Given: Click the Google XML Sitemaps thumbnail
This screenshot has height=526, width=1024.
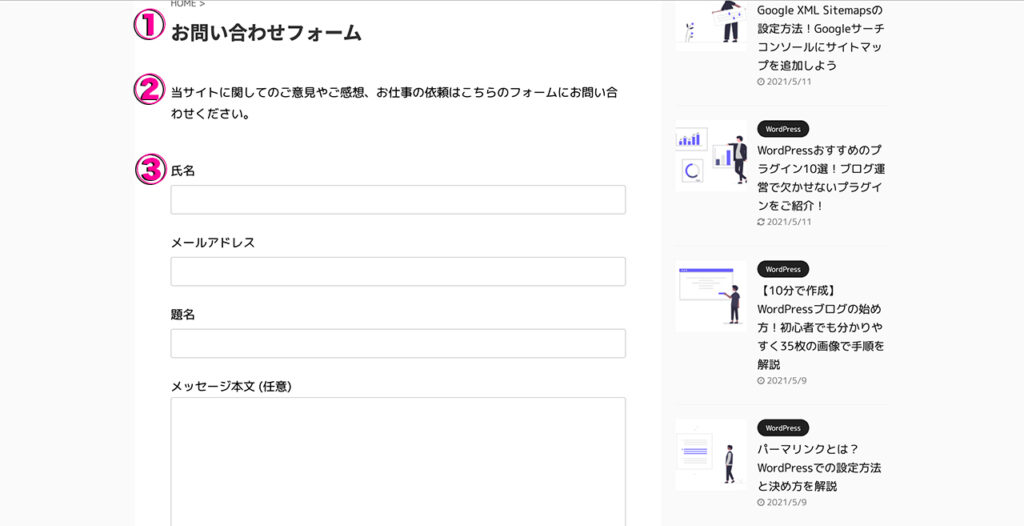Looking at the screenshot, I should (711, 25).
